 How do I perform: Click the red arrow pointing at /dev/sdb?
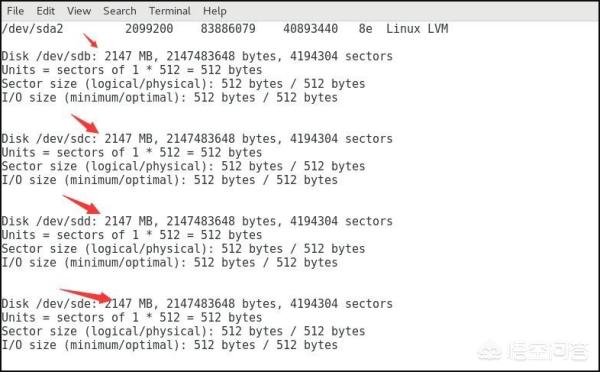click(x=90, y=41)
